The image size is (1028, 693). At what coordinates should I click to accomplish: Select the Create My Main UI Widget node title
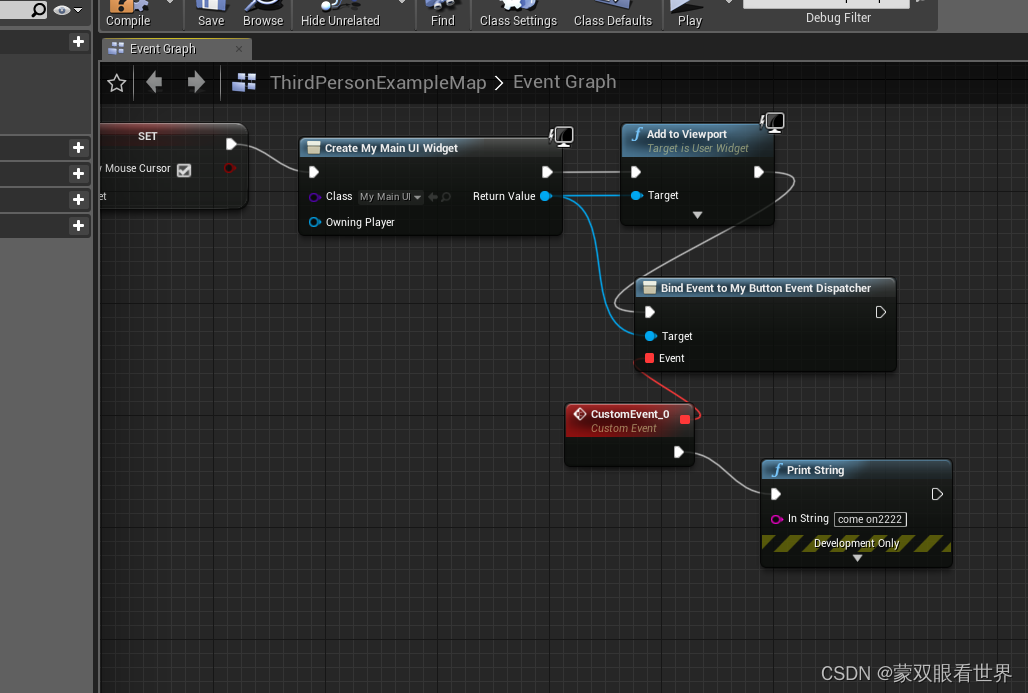(x=391, y=148)
